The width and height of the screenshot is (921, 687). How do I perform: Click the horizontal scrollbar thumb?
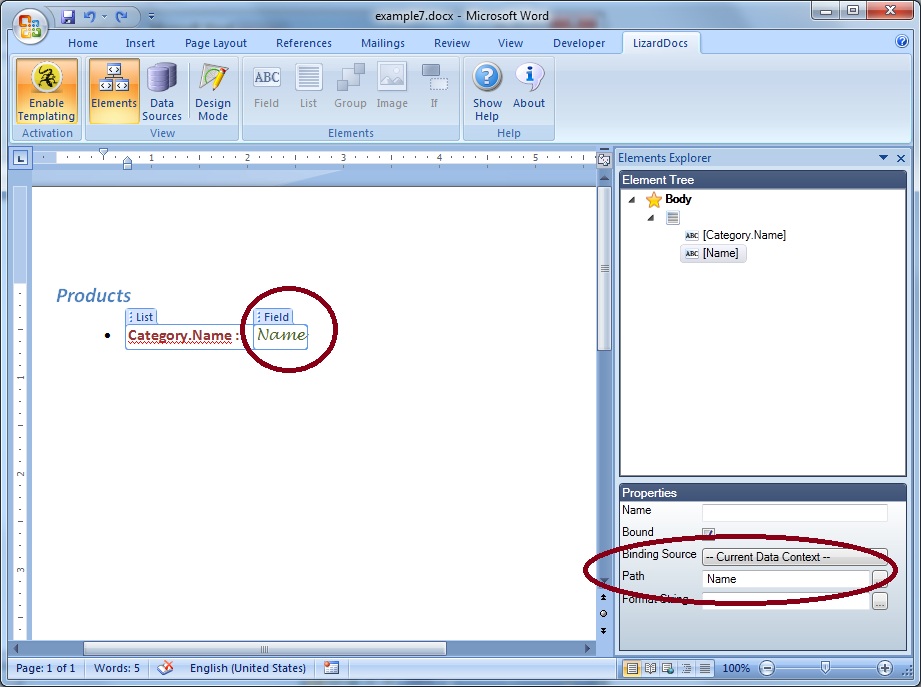264,649
